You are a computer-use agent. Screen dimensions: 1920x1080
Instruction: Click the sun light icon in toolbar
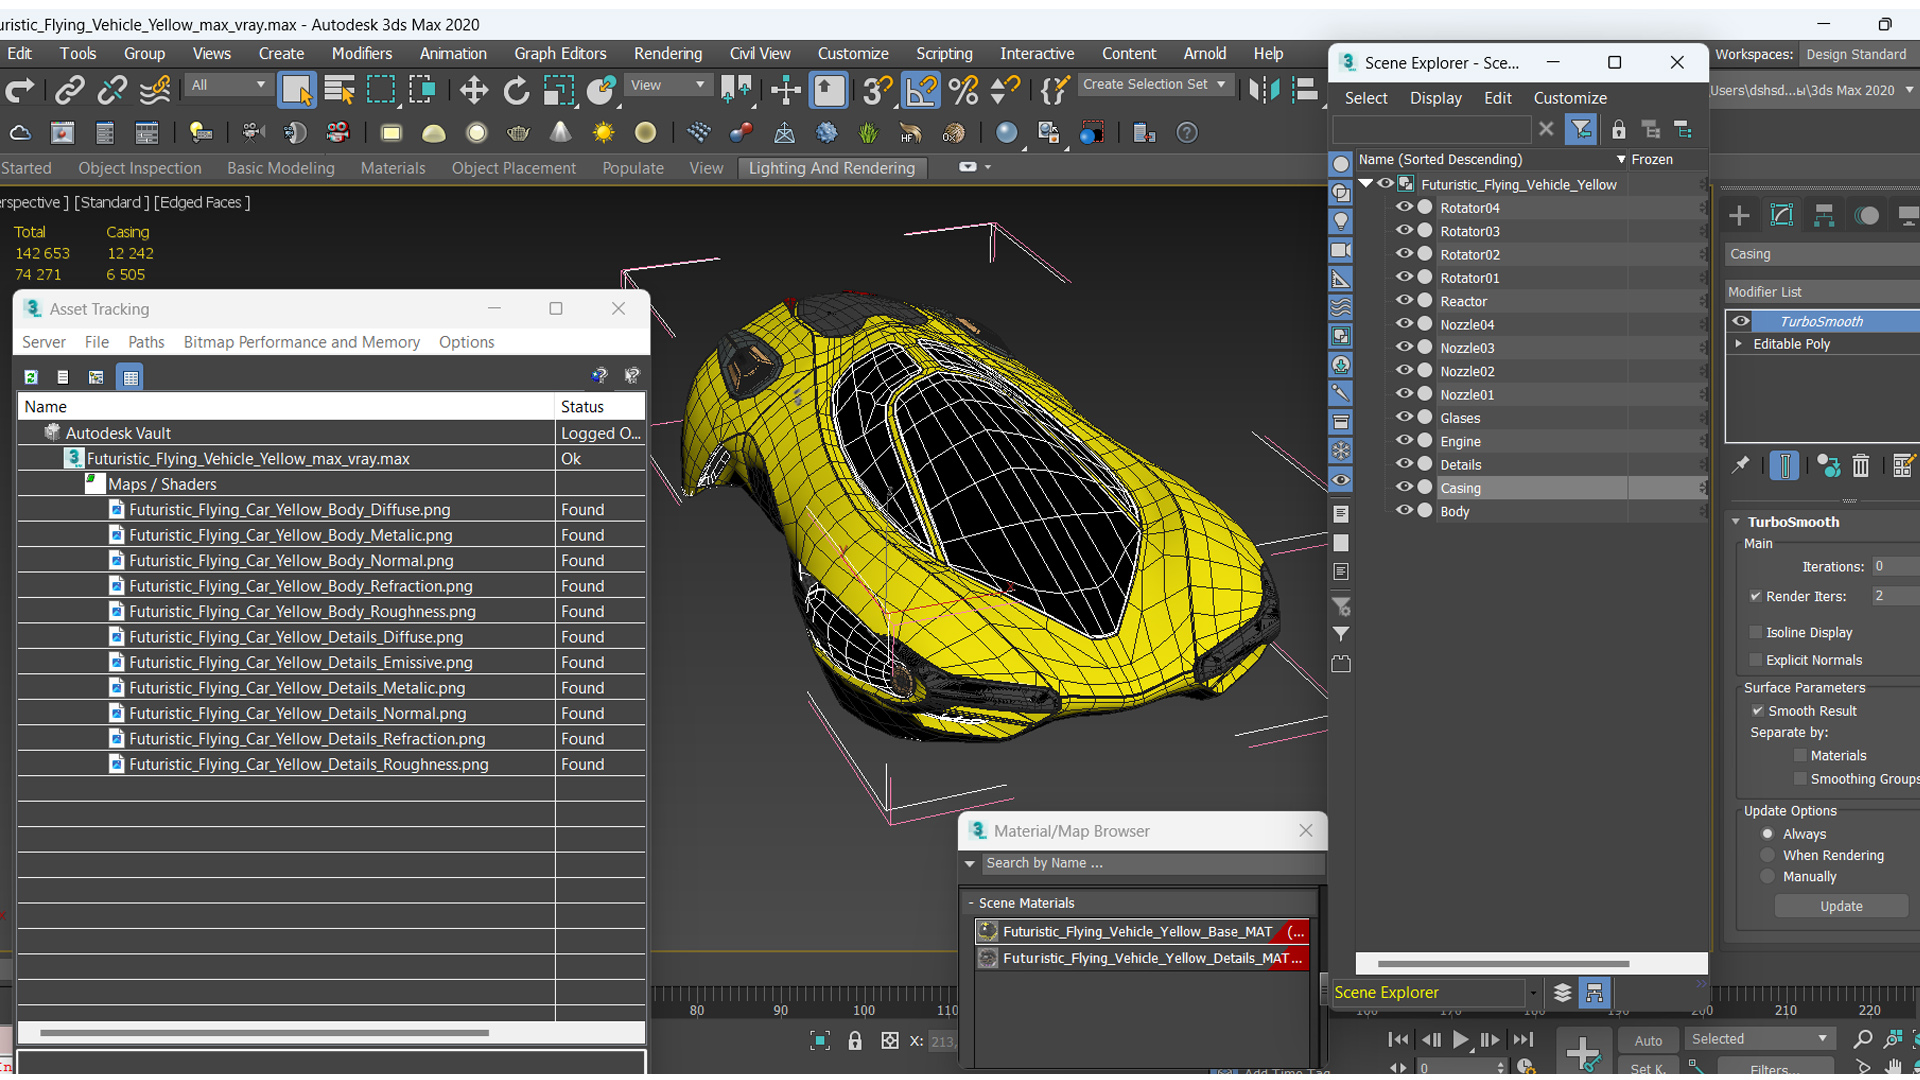click(x=603, y=133)
